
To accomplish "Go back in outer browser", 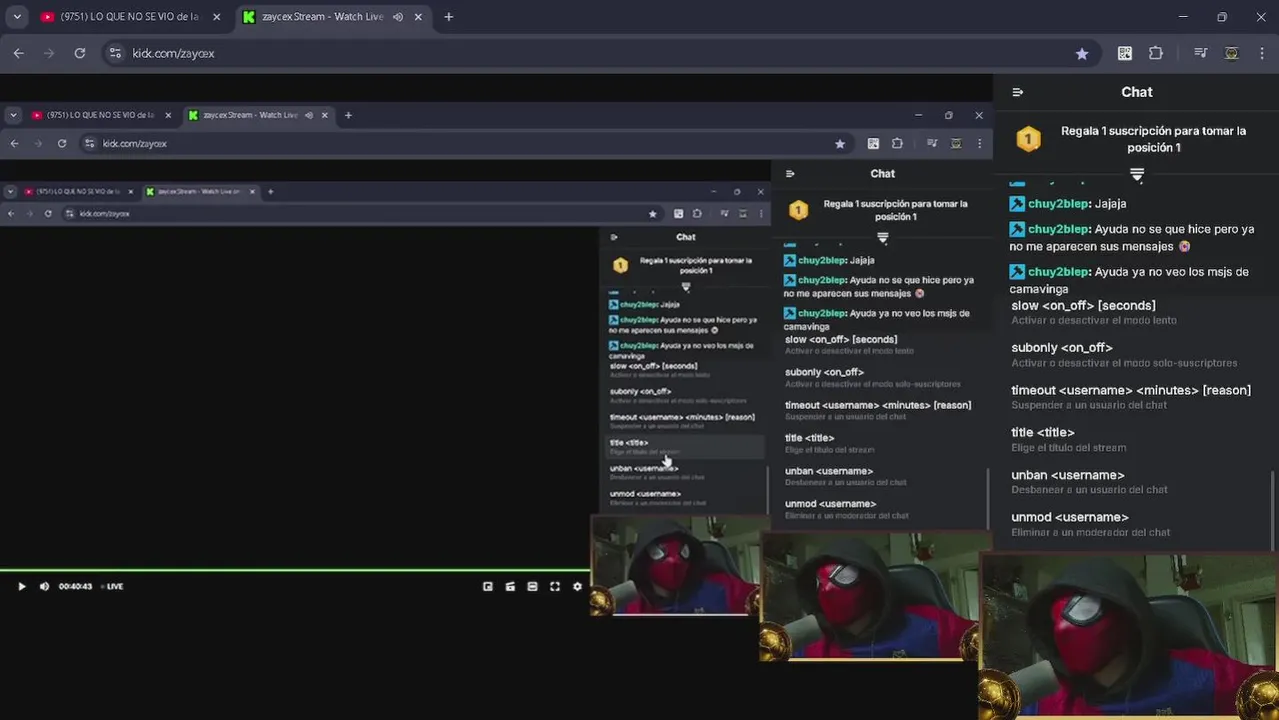I will point(18,53).
